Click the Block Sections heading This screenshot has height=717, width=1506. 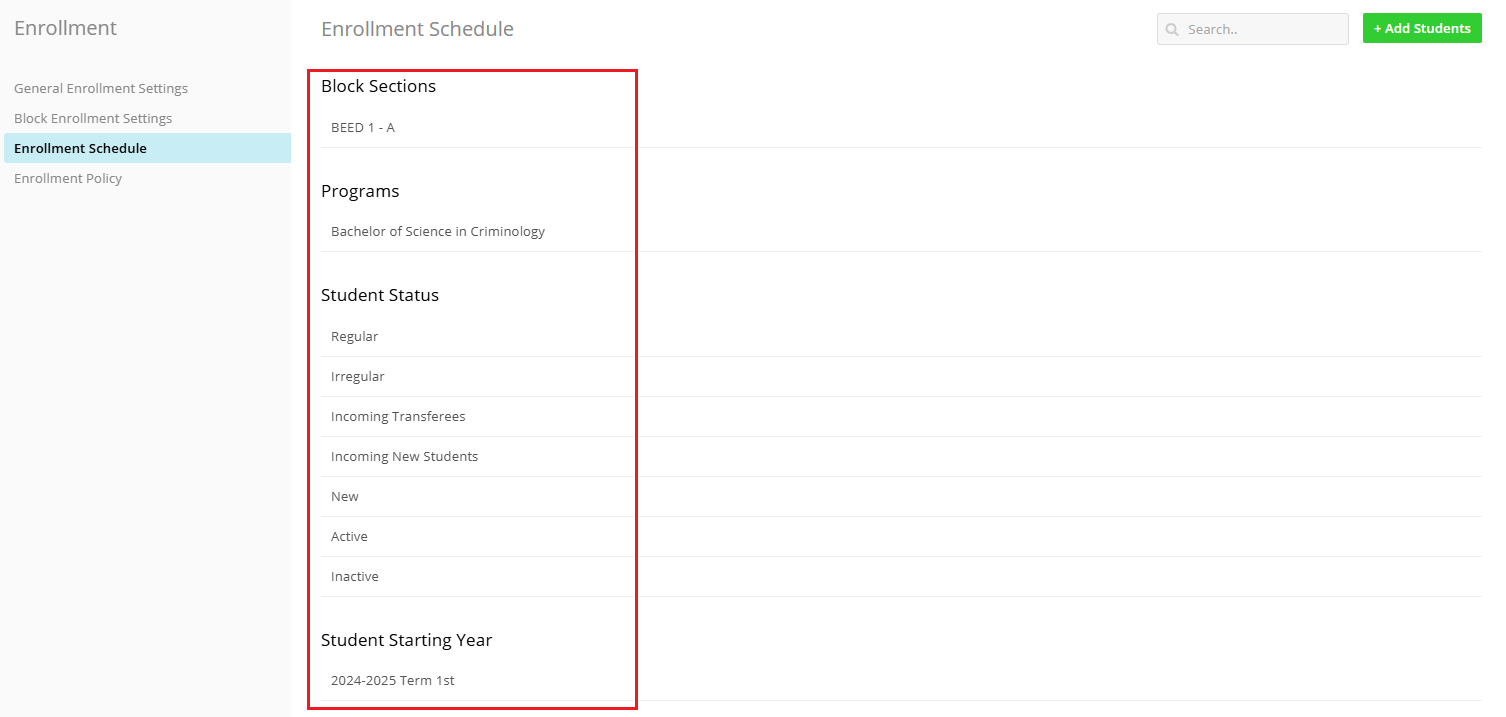[378, 86]
